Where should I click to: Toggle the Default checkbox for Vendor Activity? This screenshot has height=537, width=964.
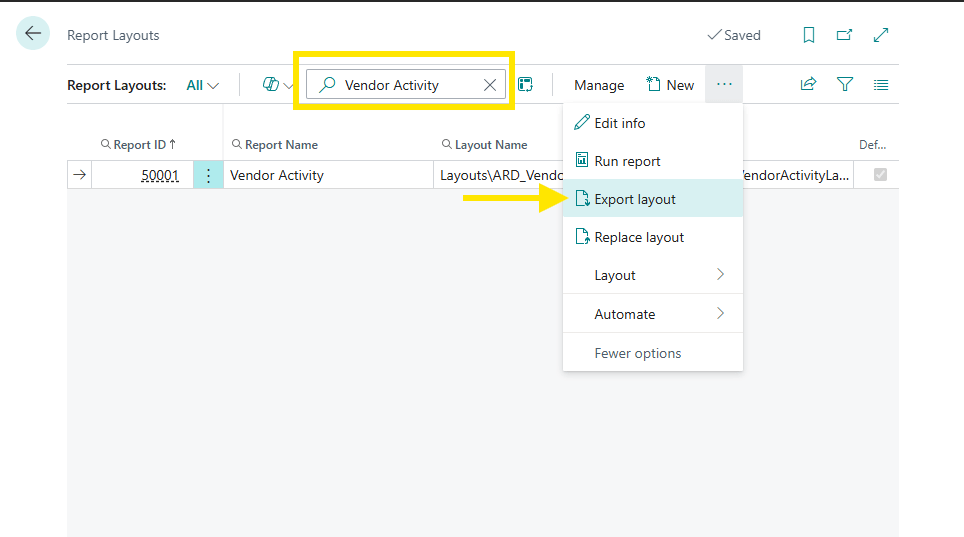pyautogui.click(x=880, y=175)
